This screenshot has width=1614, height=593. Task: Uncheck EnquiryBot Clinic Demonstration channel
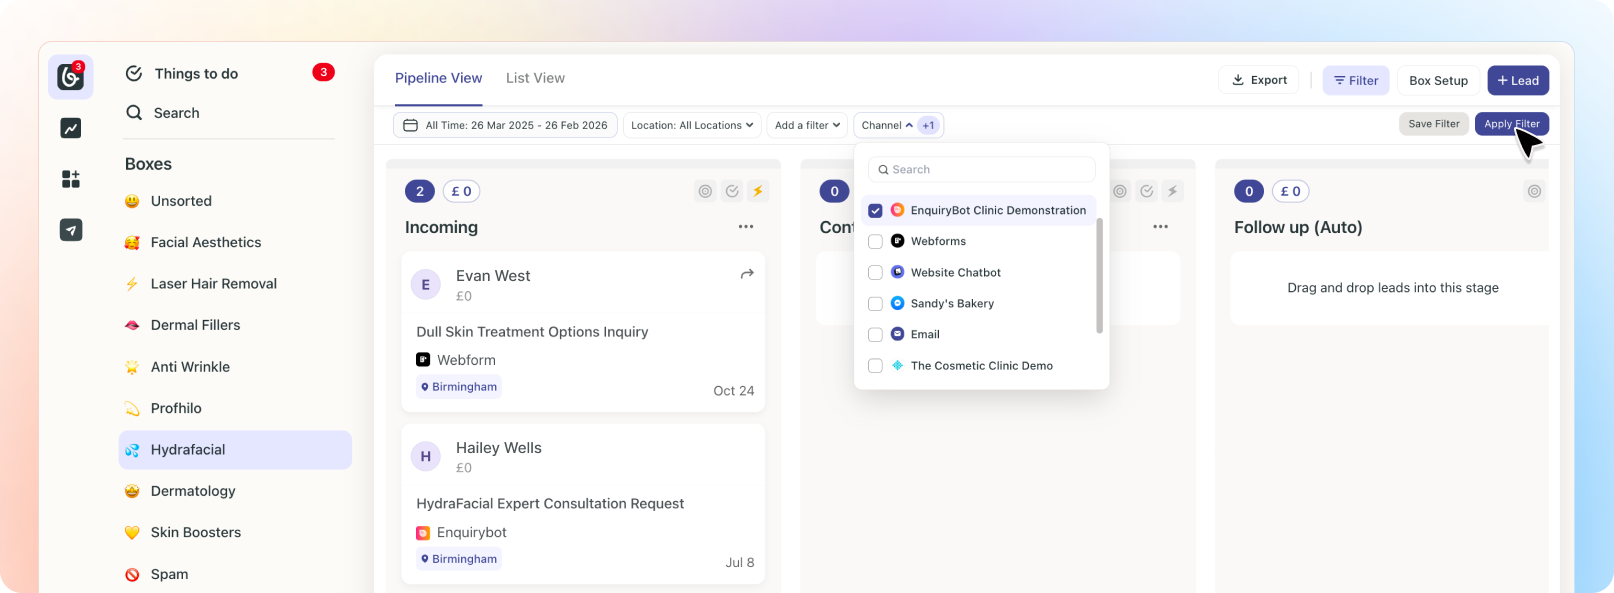[875, 211]
